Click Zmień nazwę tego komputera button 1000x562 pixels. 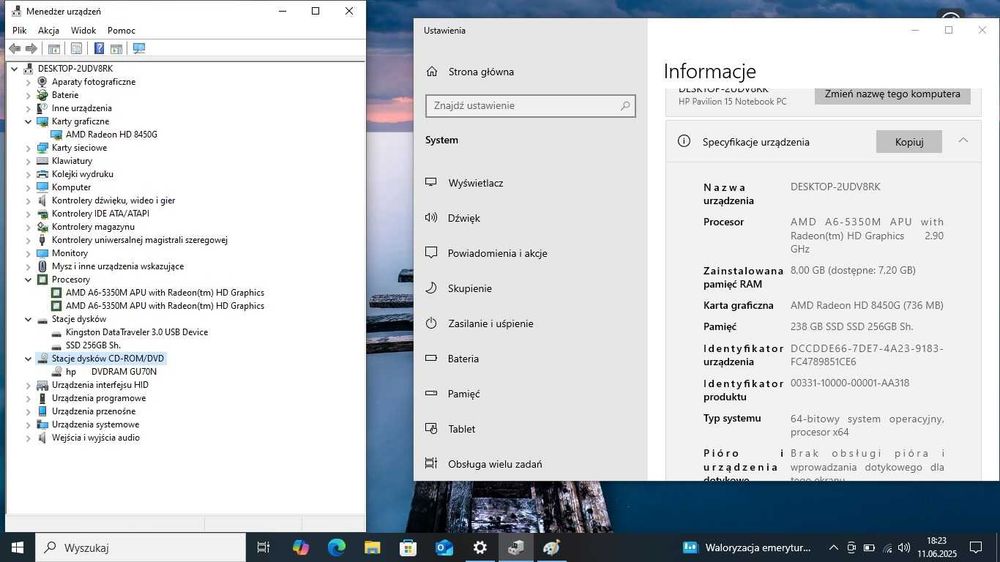tap(892, 95)
